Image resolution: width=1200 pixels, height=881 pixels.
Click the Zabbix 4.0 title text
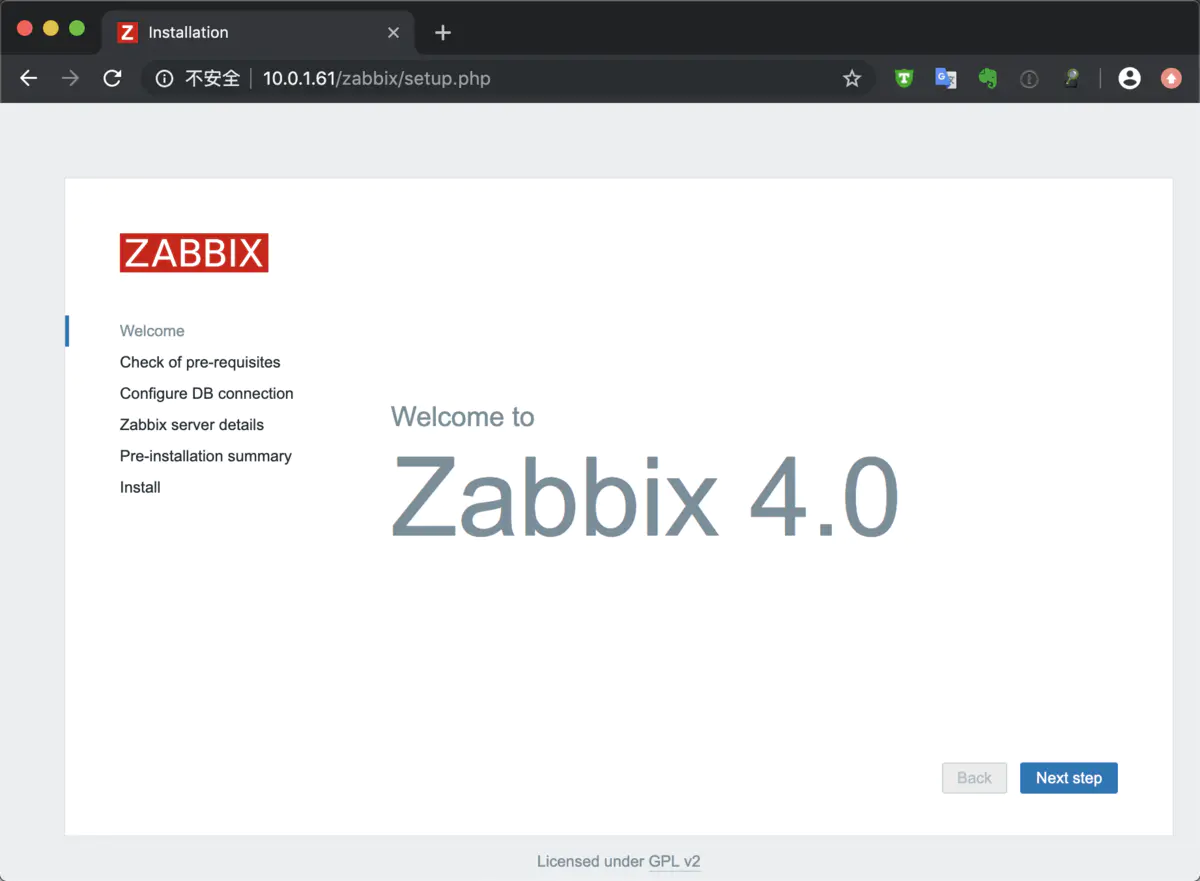[x=645, y=497]
